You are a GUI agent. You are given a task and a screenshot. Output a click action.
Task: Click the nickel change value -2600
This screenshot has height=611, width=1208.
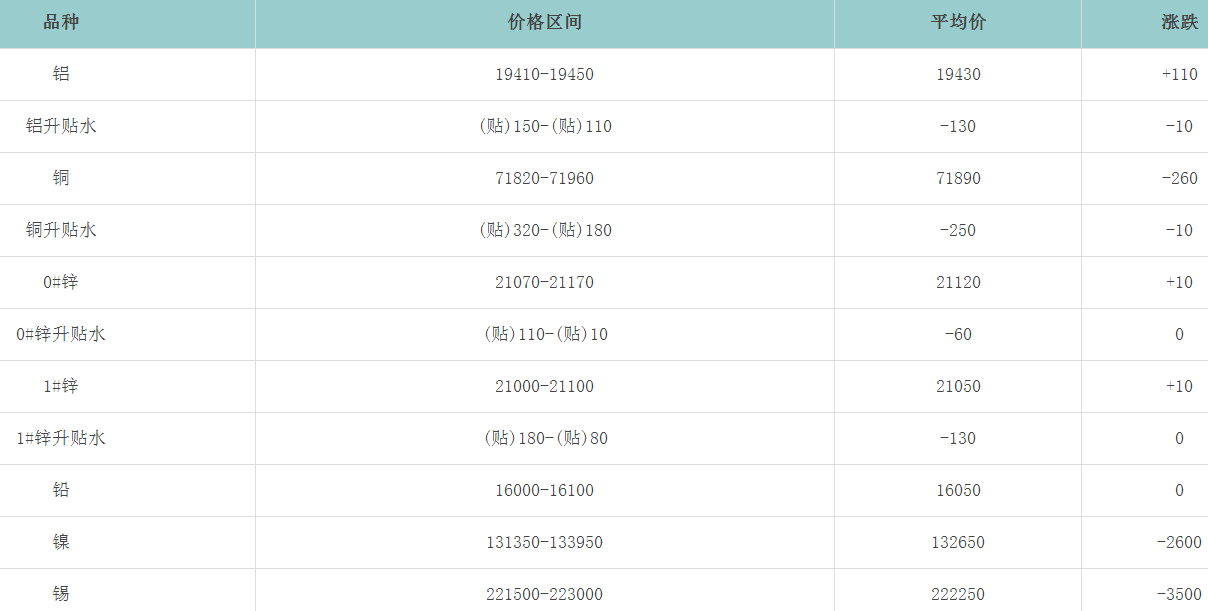(x=1179, y=542)
